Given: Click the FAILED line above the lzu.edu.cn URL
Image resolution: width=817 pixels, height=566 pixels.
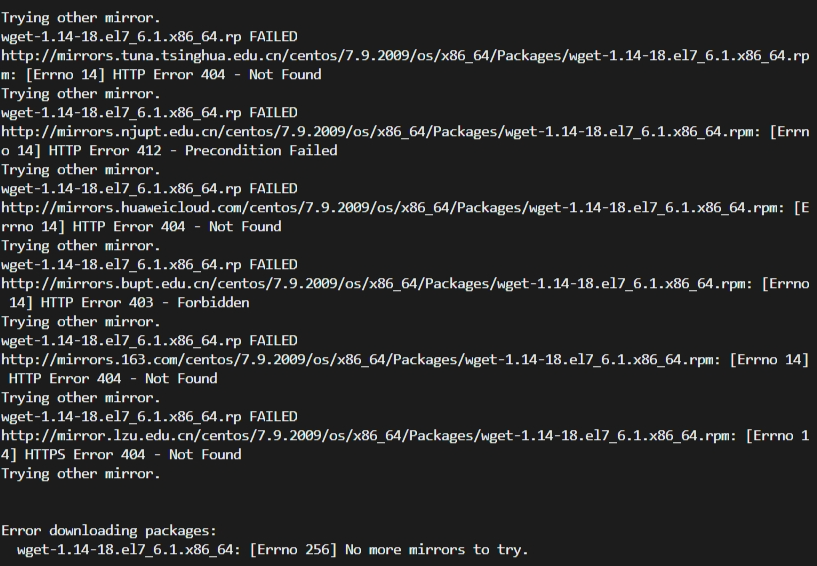Looking at the screenshot, I should click(149, 416).
